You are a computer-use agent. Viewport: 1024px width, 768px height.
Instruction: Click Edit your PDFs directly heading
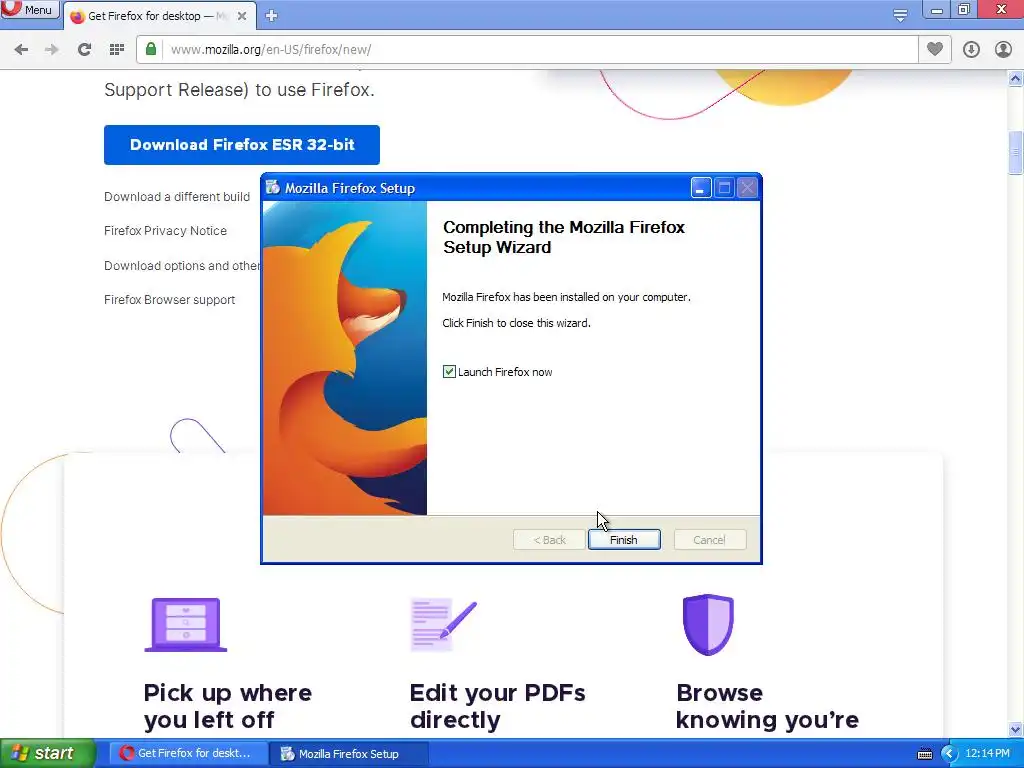[x=498, y=706]
